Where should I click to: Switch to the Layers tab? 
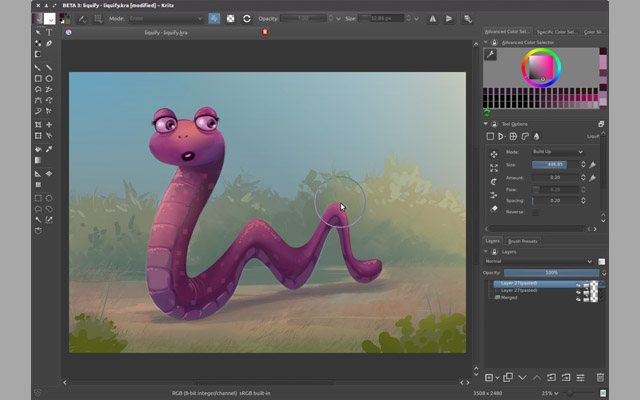(493, 241)
